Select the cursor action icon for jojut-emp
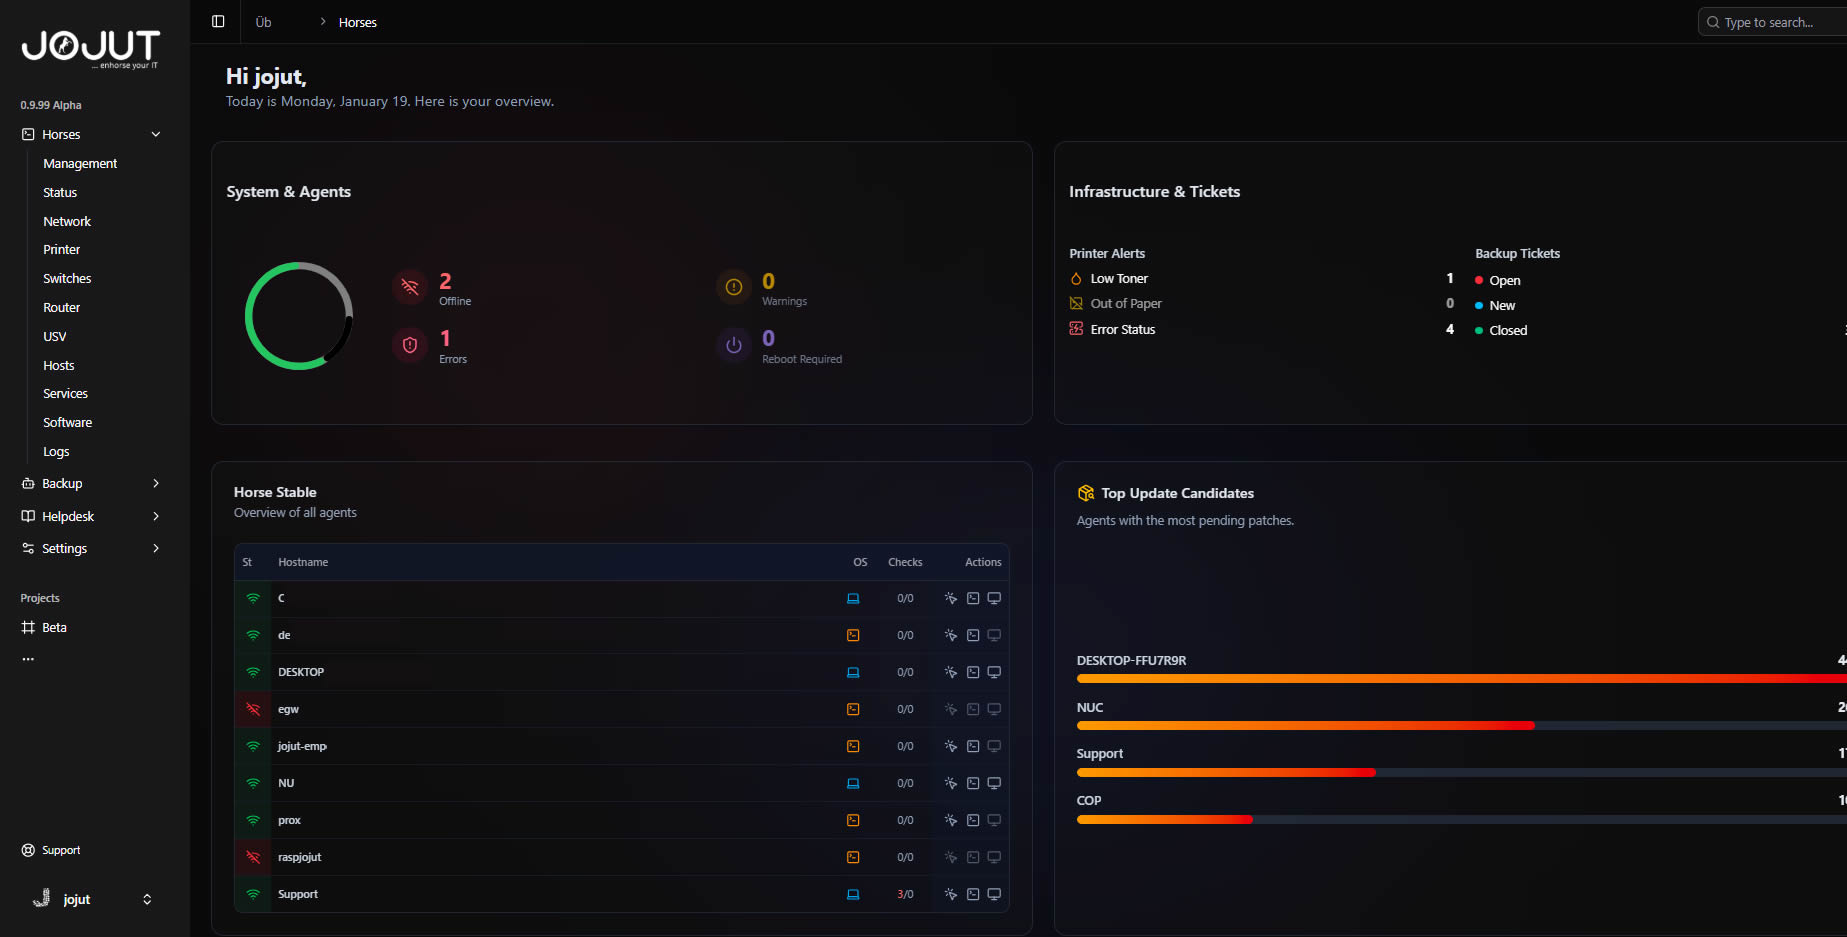Screen dimensions: 1847x937 coord(949,746)
